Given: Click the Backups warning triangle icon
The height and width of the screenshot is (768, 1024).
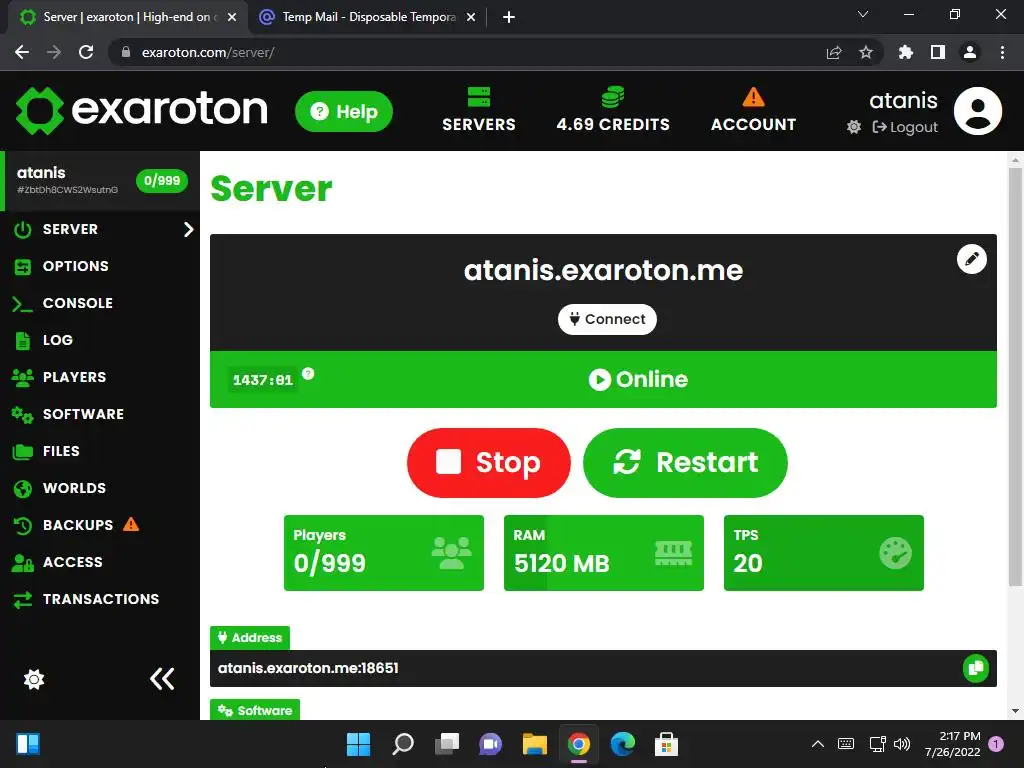Looking at the screenshot, I should point(131,524).
